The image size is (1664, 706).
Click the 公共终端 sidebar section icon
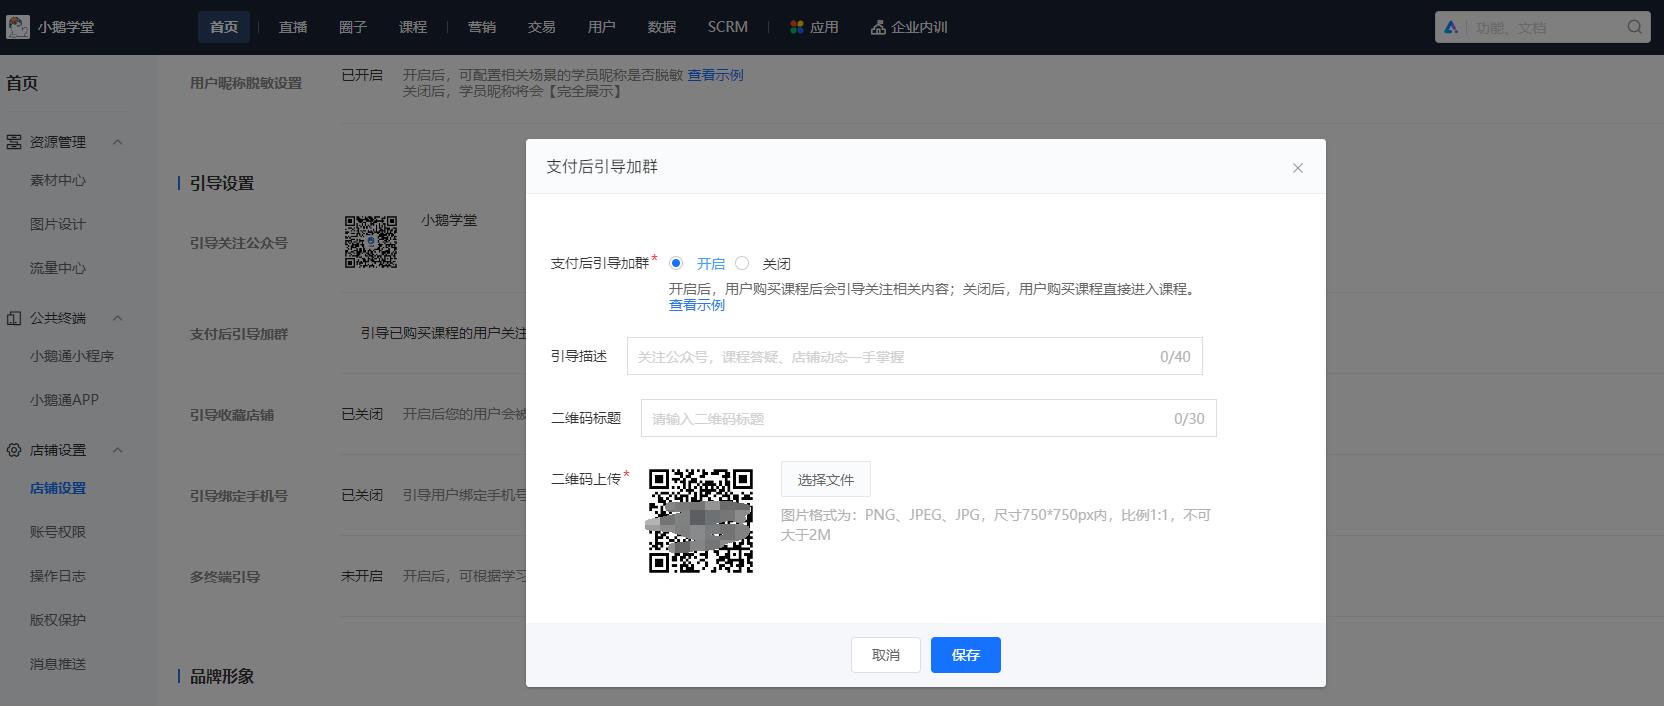14,318
